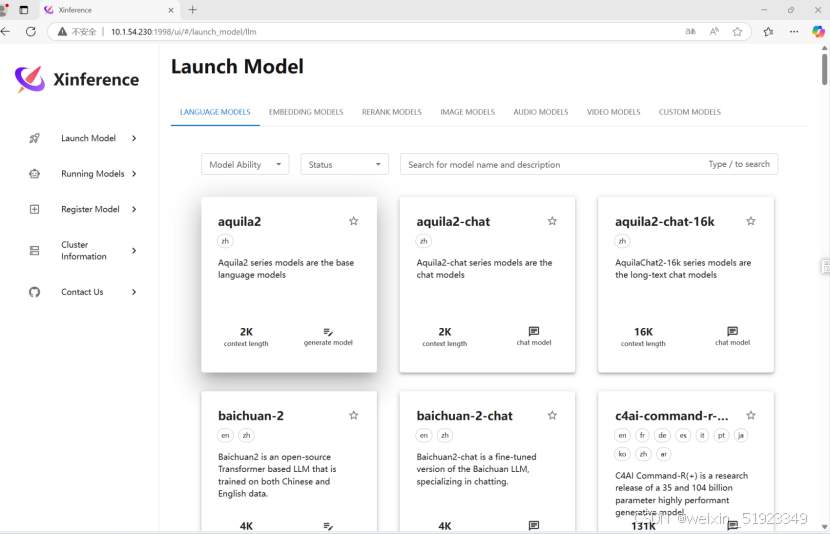Click chat model icon on aquila2-chat-16k card
This screenshot has width=830, height=534.
point(733,331)
